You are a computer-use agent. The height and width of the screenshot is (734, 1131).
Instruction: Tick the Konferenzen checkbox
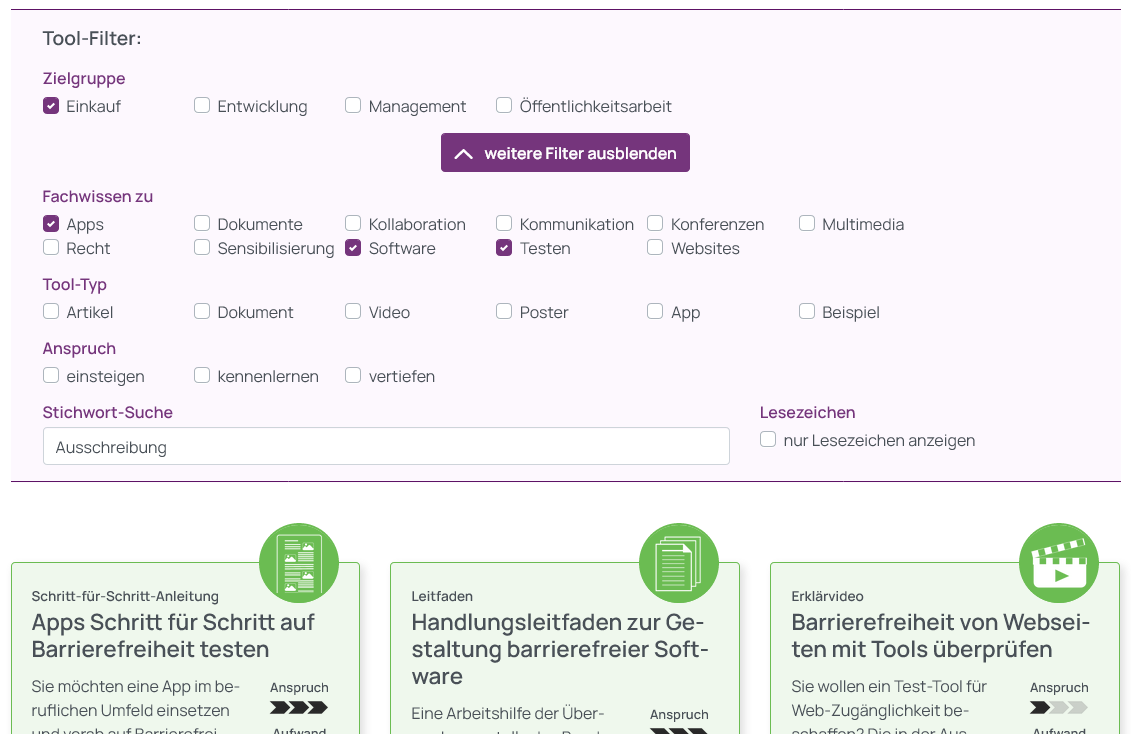coord(655,223)
